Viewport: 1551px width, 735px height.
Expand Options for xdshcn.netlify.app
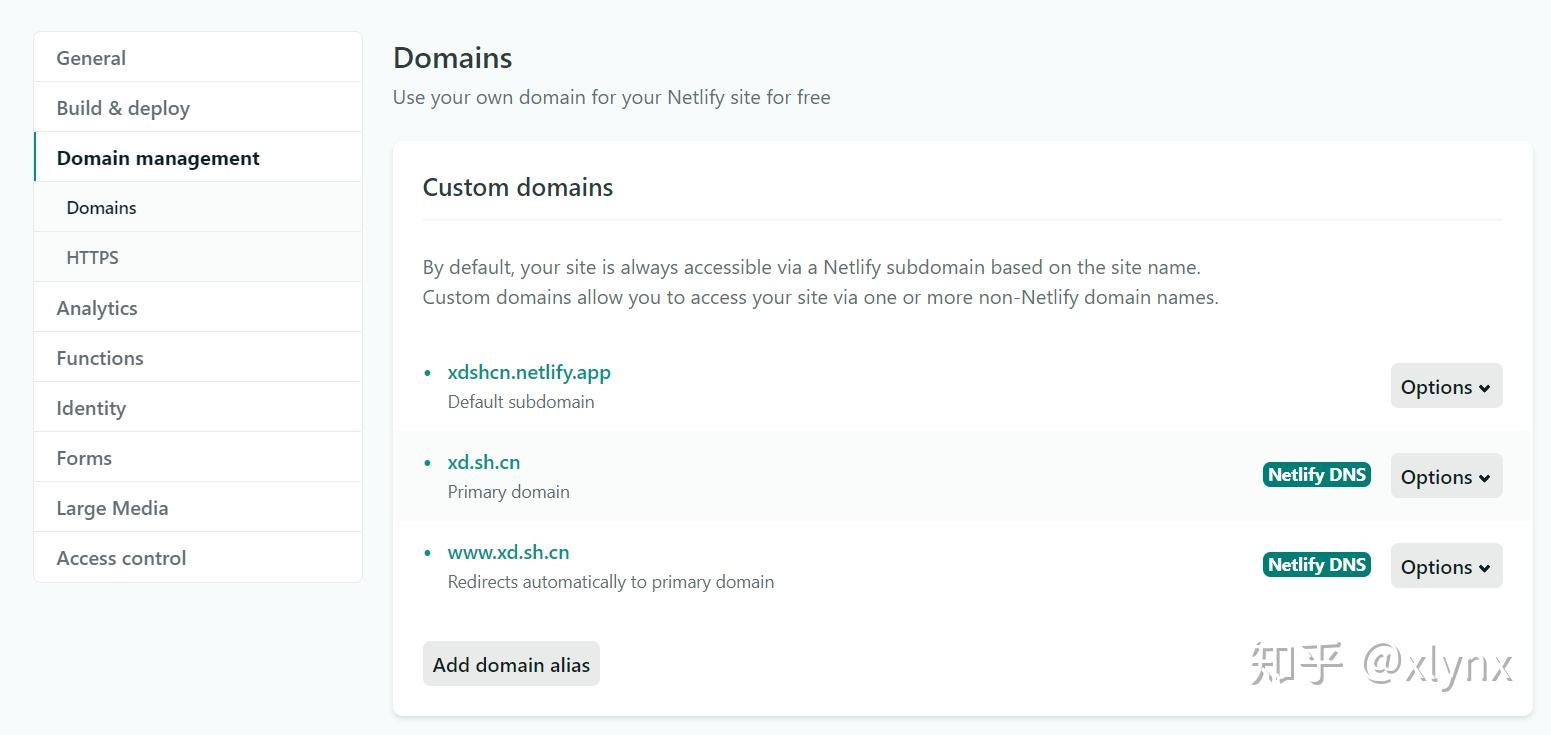(x=1446, y=386)
